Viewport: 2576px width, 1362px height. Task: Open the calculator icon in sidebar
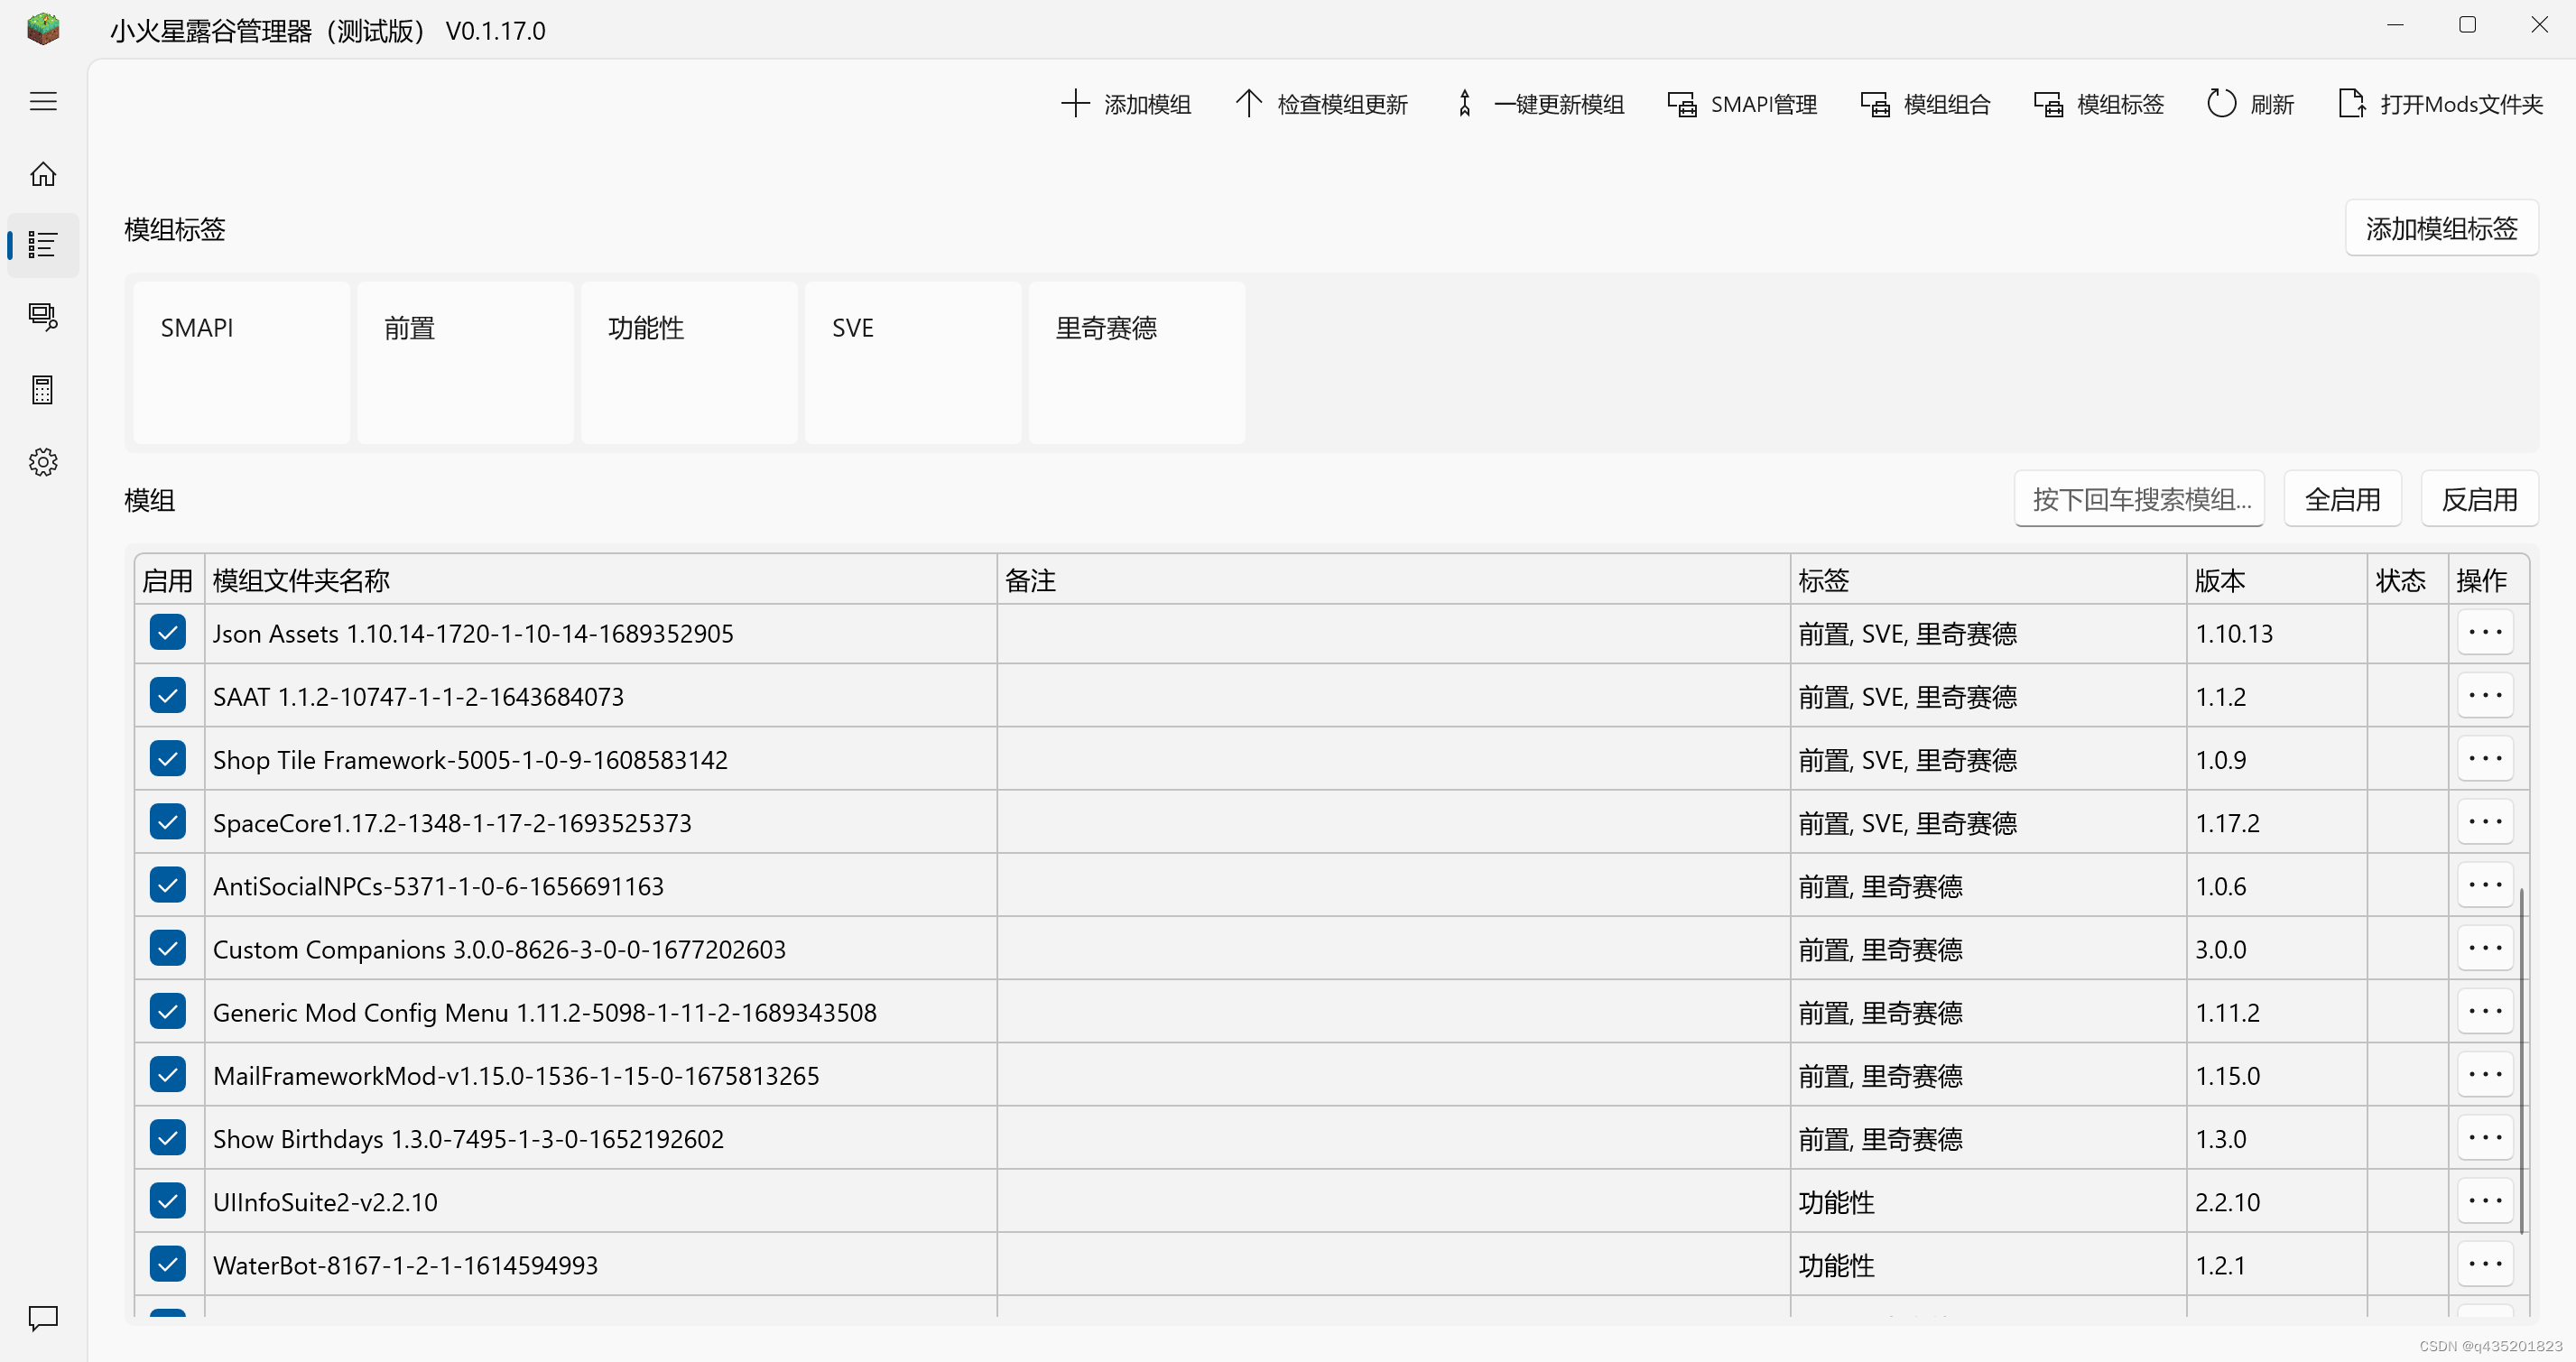pos(43,390)
